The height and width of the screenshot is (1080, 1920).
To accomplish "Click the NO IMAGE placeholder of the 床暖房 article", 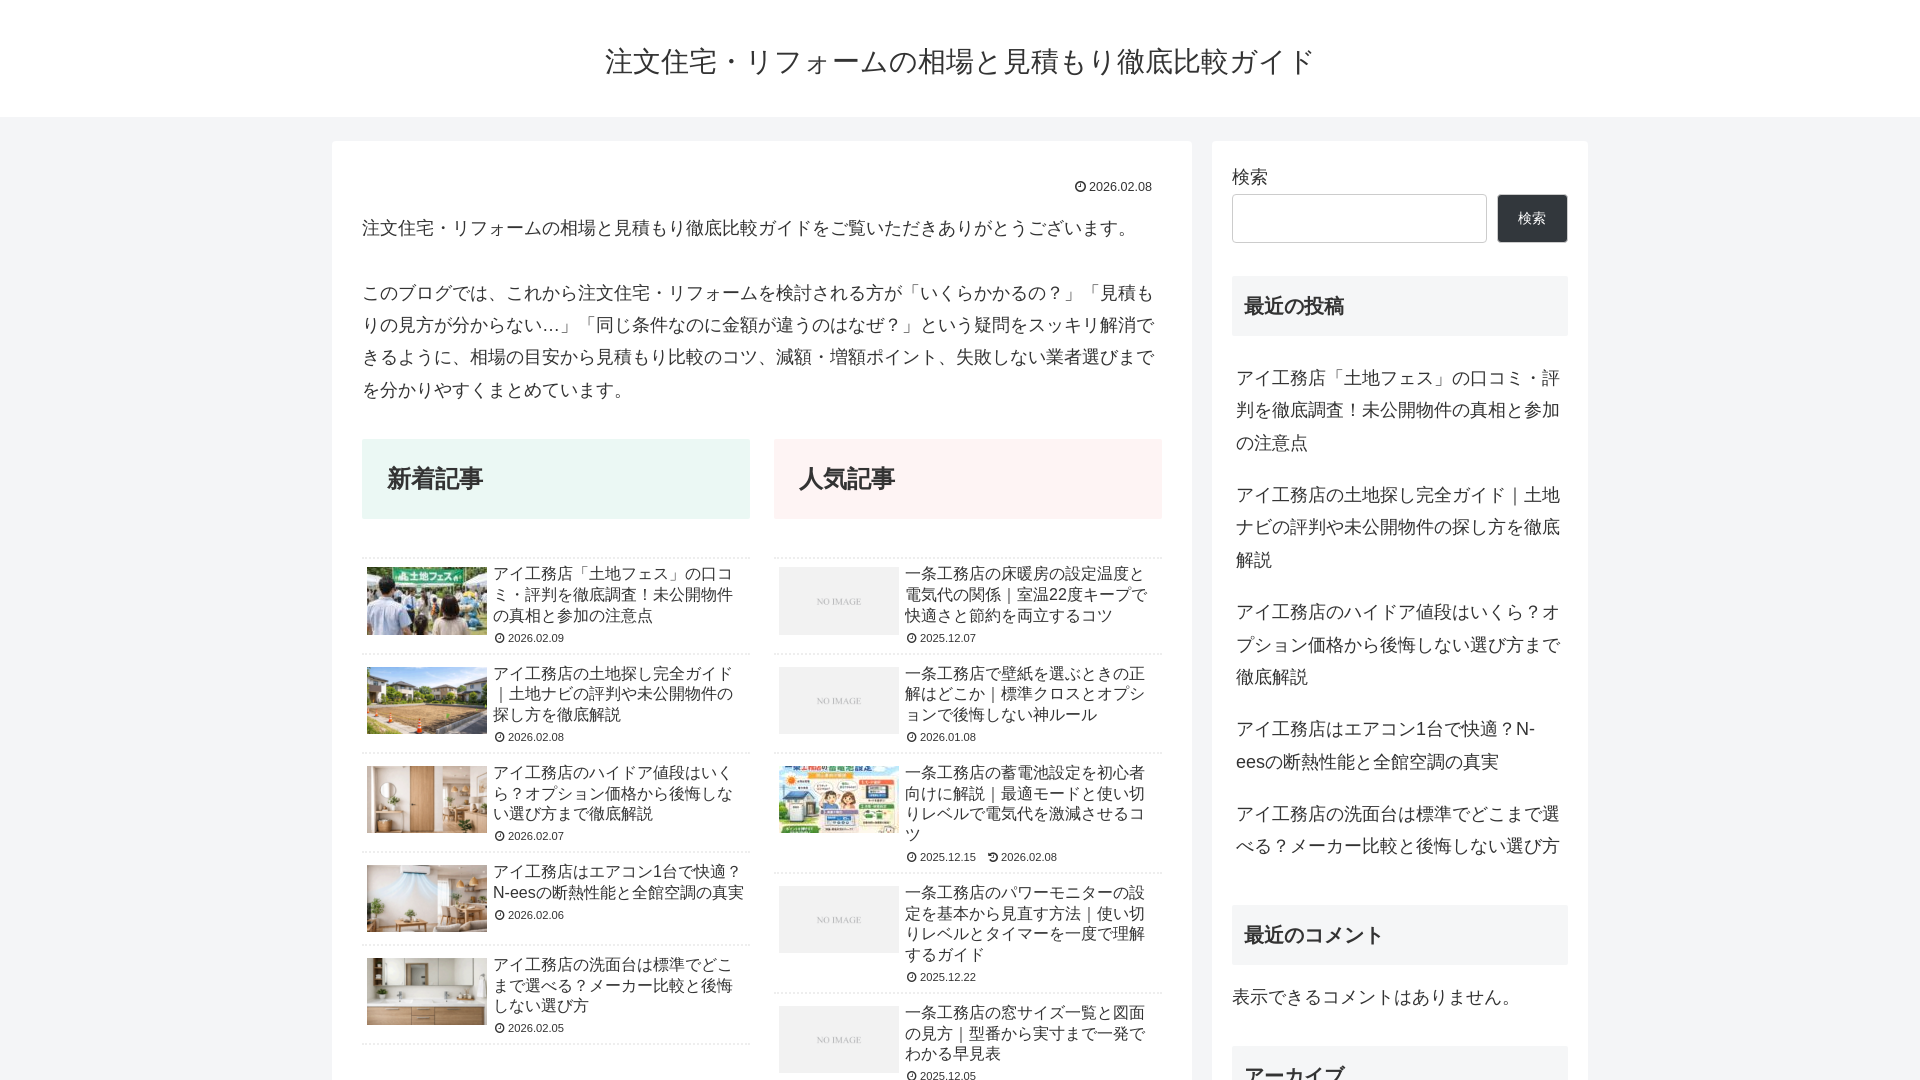I will point(837,600).
